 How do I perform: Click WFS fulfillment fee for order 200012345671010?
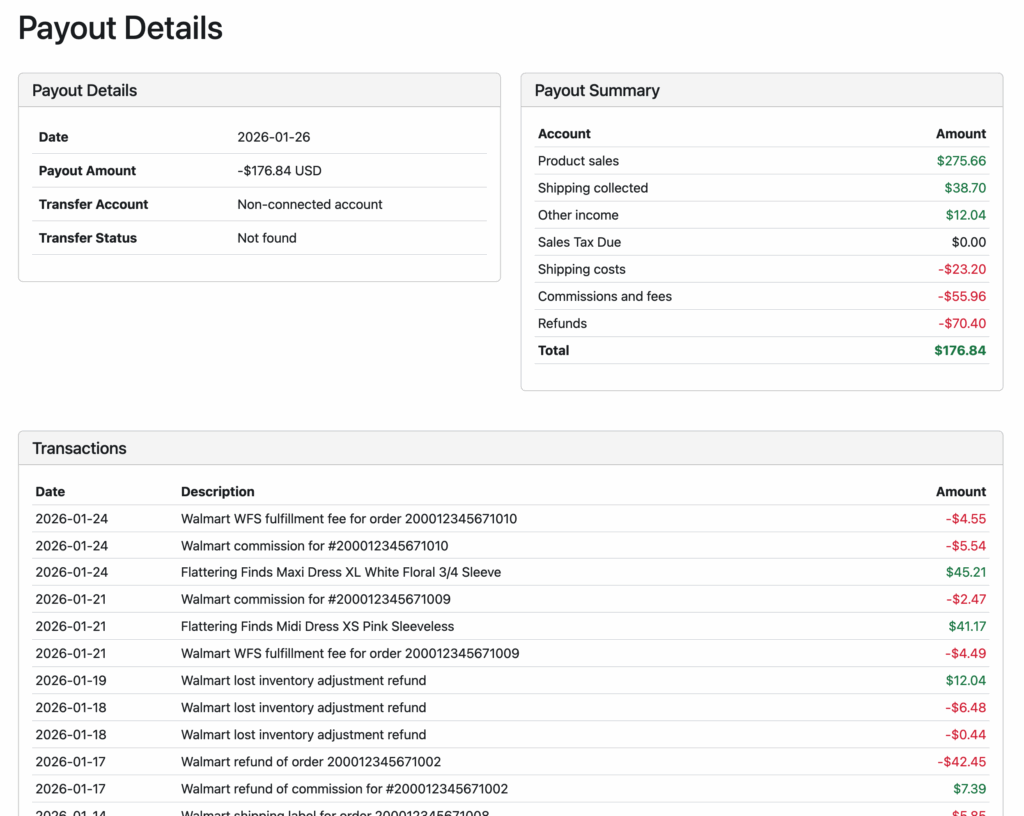tap(349, 519)
